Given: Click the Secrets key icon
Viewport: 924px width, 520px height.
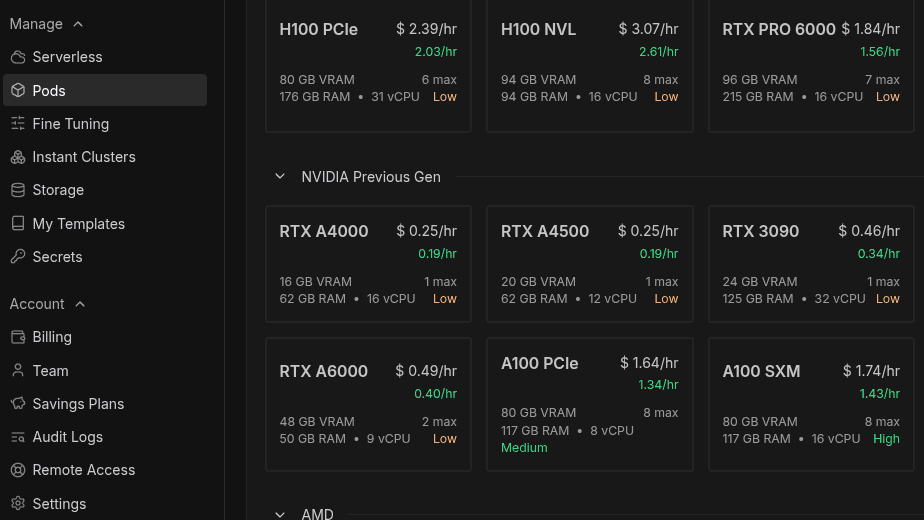Looking at the screenshot, I should 18,256.
